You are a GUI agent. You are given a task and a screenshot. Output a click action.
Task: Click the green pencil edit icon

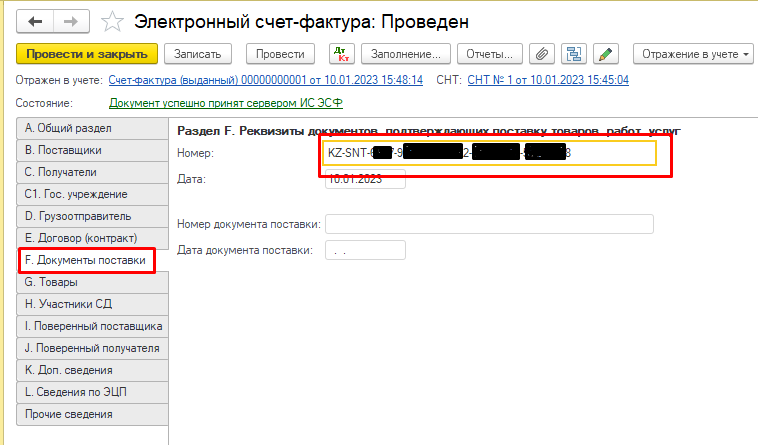[606, 53]
